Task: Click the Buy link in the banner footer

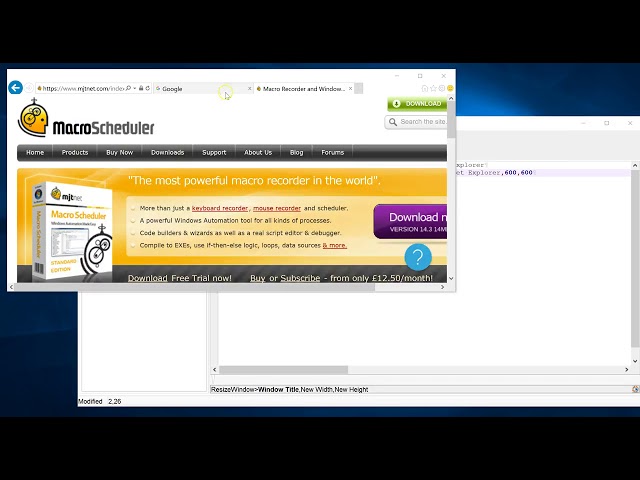Action: 258,278
